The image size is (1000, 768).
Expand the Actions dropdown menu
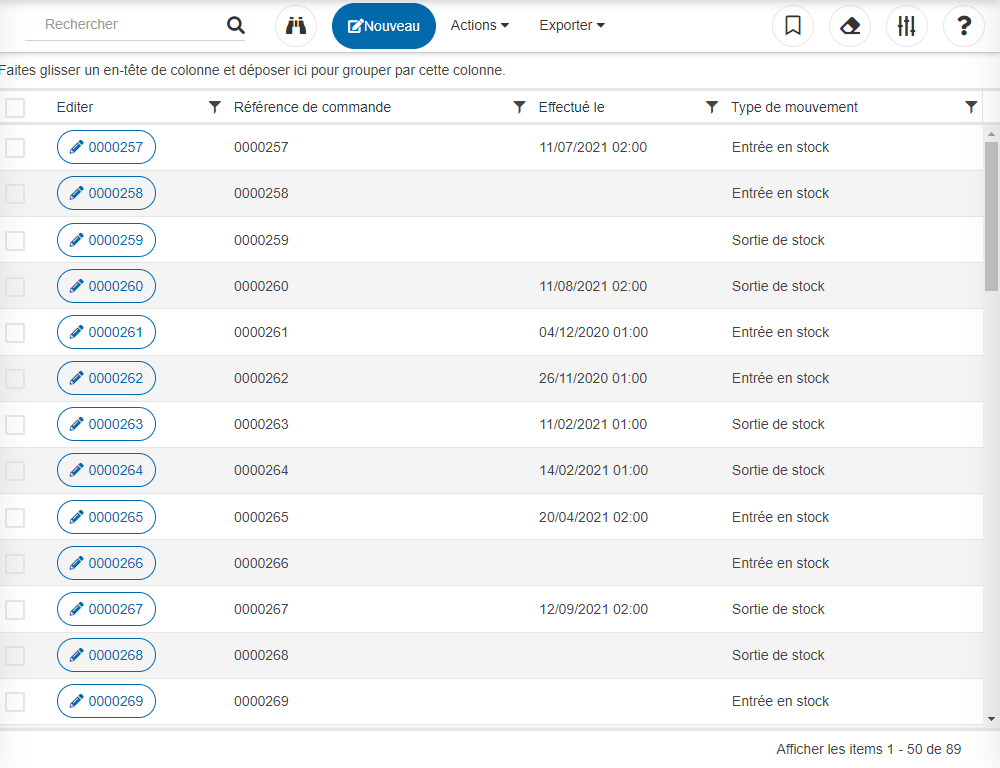[x=479, y=26]
